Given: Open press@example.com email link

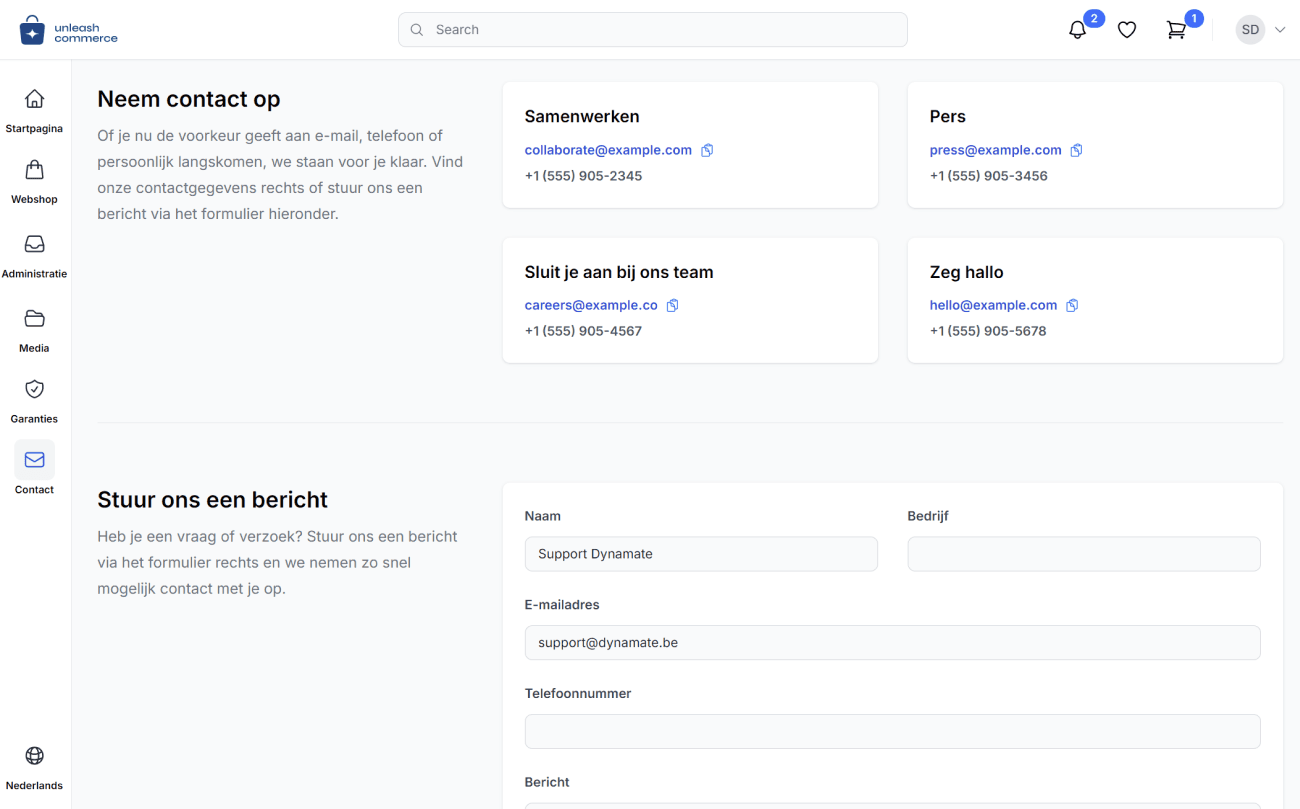Looking at the screenshot, I should [x=996, y=150].
